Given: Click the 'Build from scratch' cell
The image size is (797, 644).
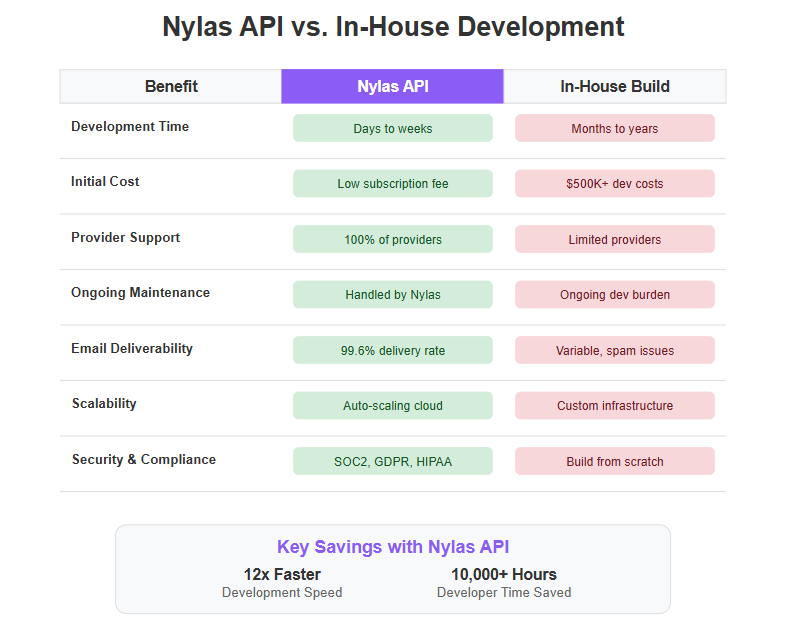Looking at the screenshot, I should point(615,461).
